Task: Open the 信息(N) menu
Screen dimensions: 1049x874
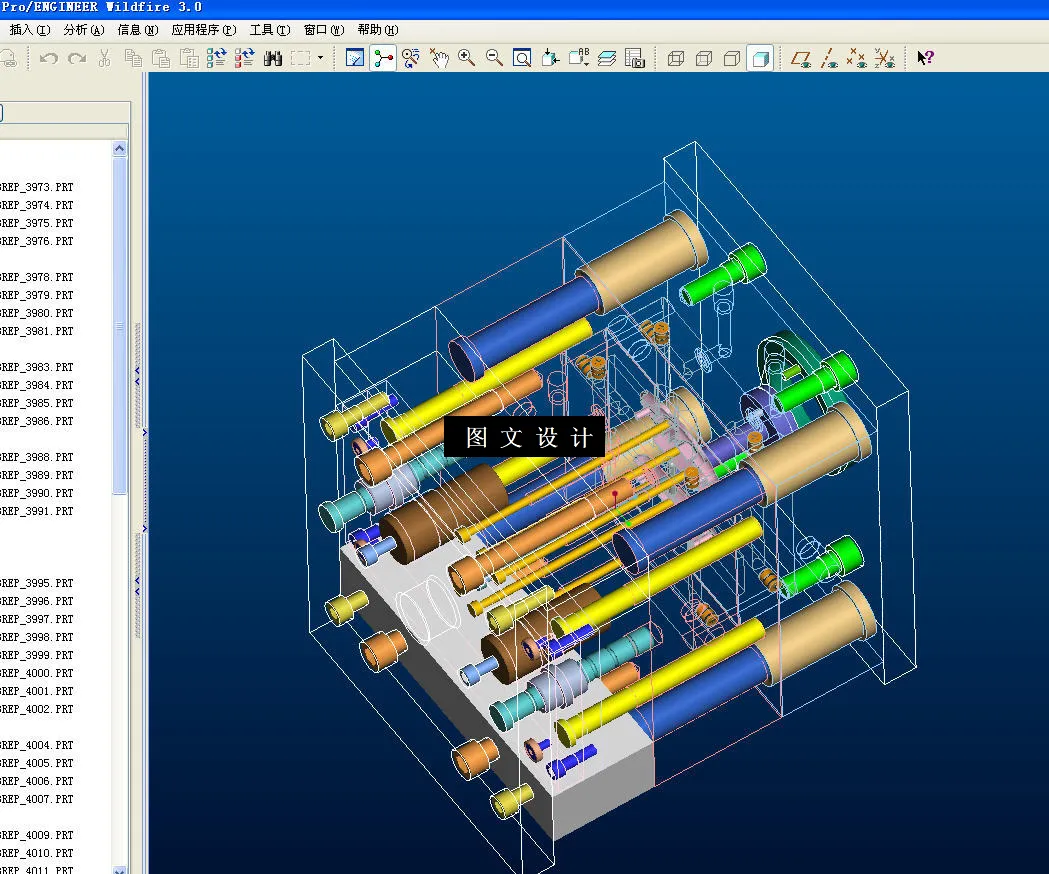Action: (x=138, y=30)
